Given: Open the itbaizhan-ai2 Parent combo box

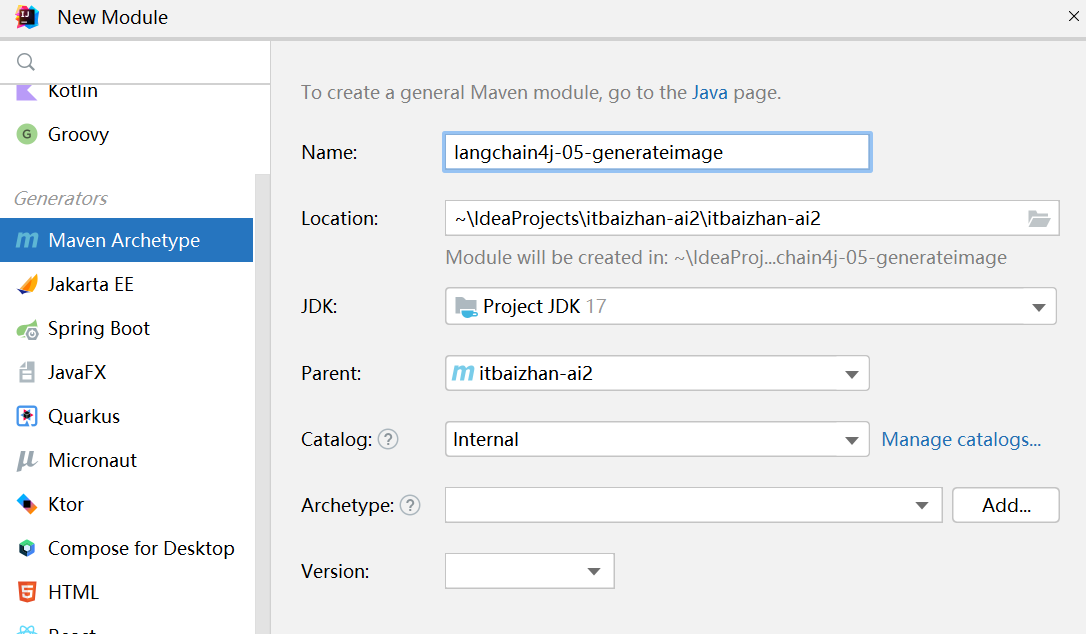Looking at the screenshot, I should (x=657, y=373).
